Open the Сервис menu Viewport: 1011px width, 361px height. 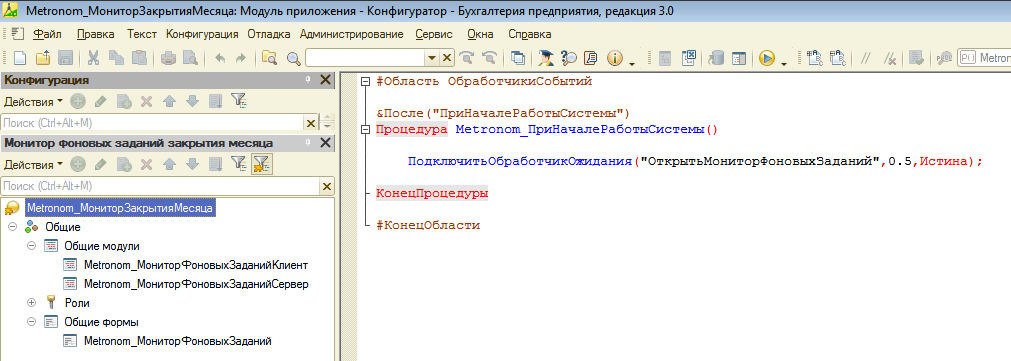pos(434,34)
